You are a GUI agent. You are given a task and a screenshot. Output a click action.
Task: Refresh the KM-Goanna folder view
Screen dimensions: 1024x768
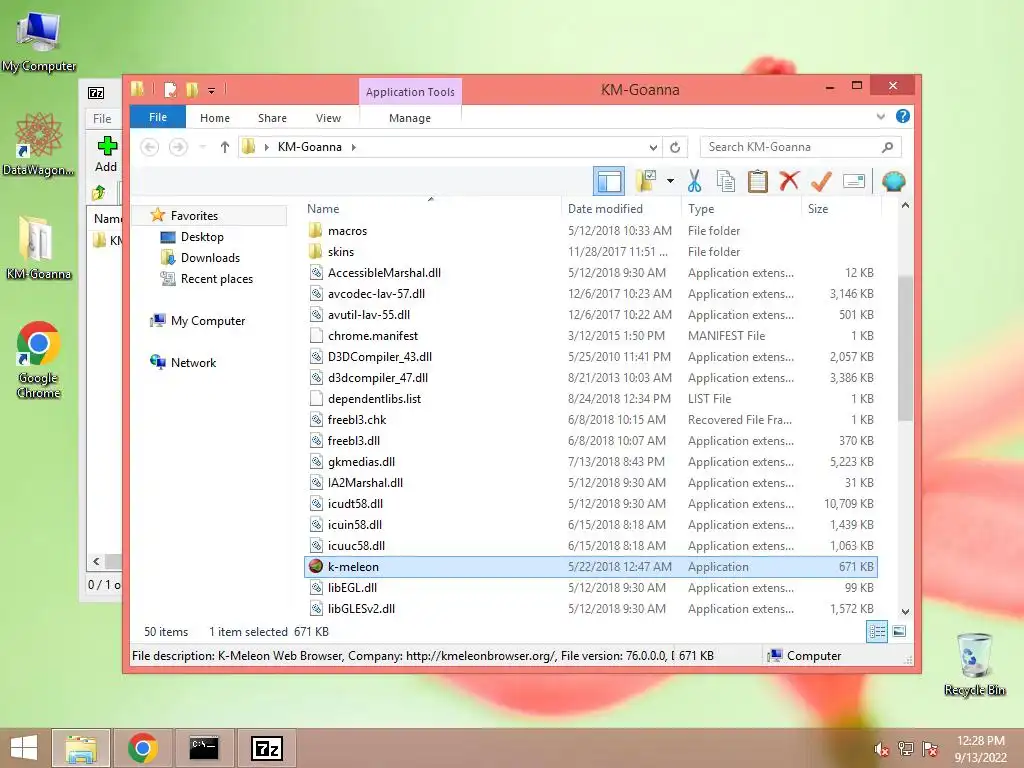(675, 147)
